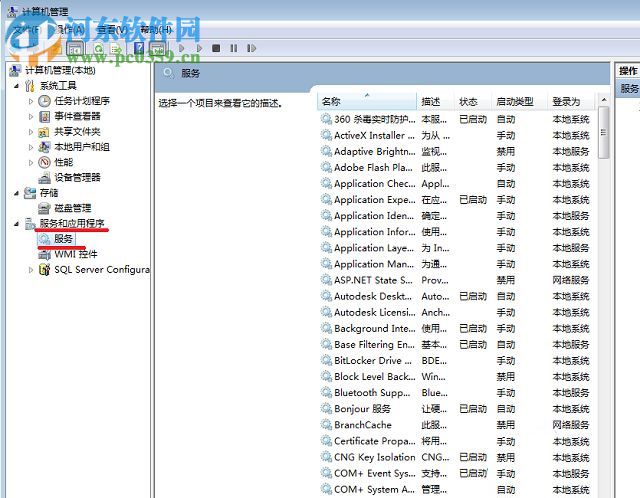Click the Show/Hide Action Pane toolbar icon
This screenshot has height=498, width=640.
pos(158,49)
